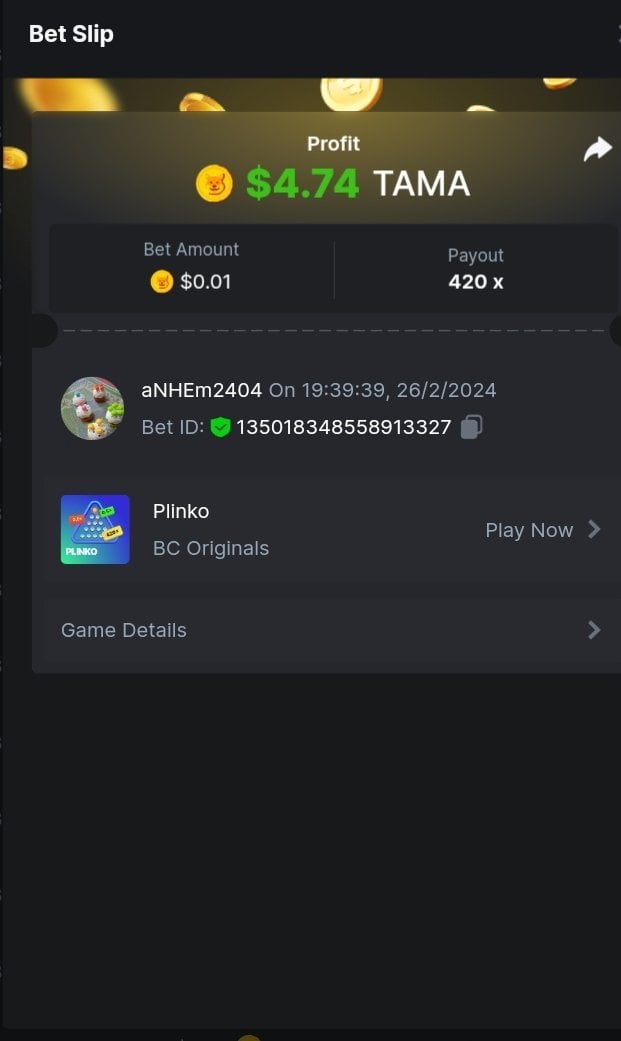The height and width of the screenshot is (1041, 621).
Task: Copy the Bet ID with the copy icon
Action: [472, 427]
